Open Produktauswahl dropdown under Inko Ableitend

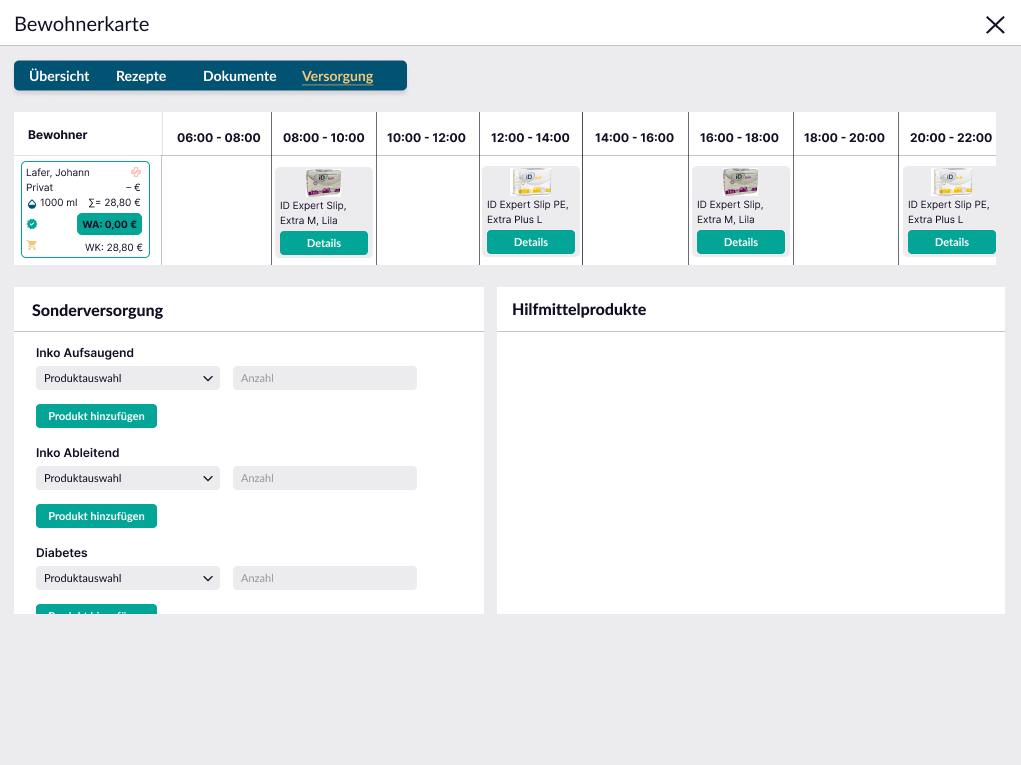coord(128,478)
